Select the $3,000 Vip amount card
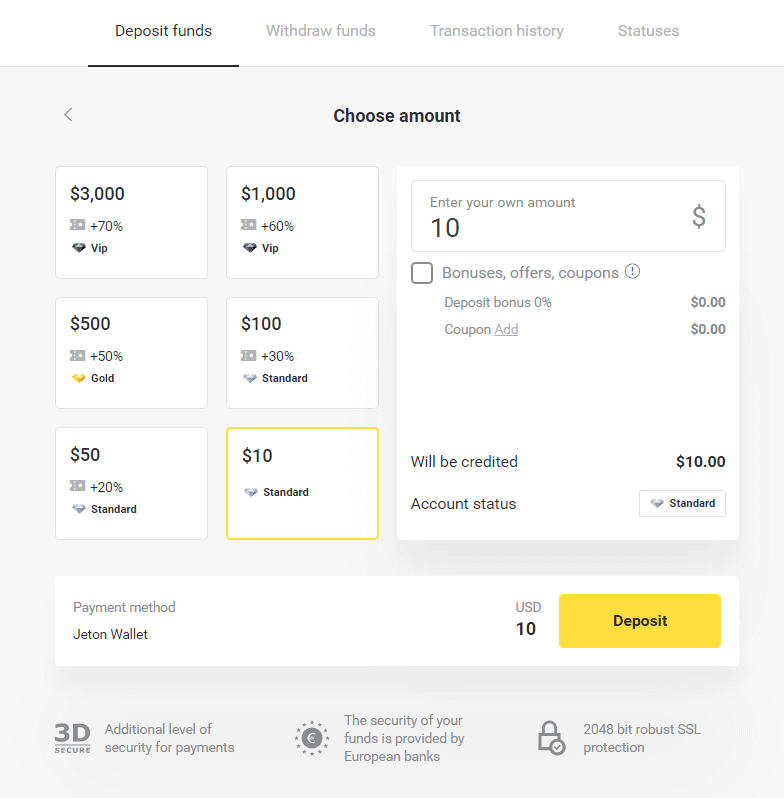Viewport: 784px width, 798px height. click(x=131, y=222)
